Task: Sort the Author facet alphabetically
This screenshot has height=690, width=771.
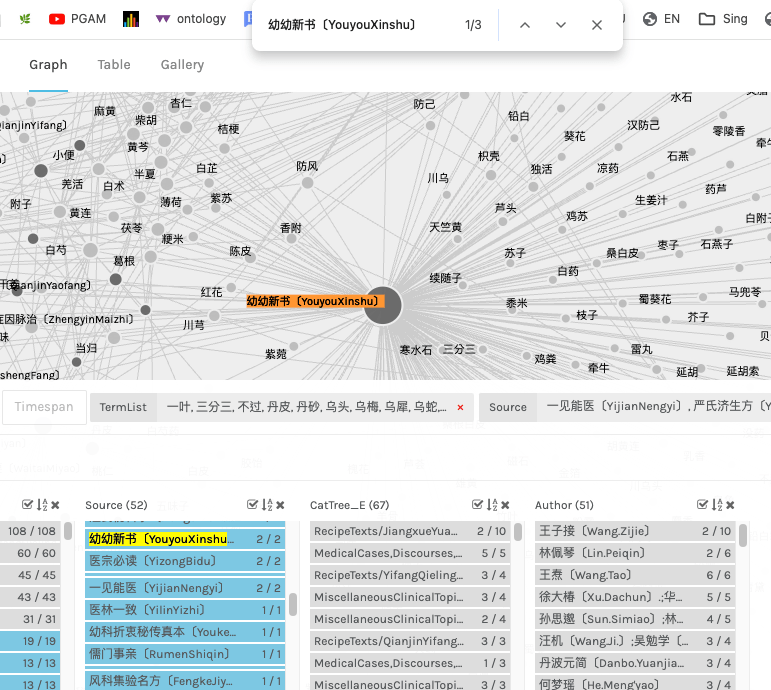Action: (x=716, y=506)
